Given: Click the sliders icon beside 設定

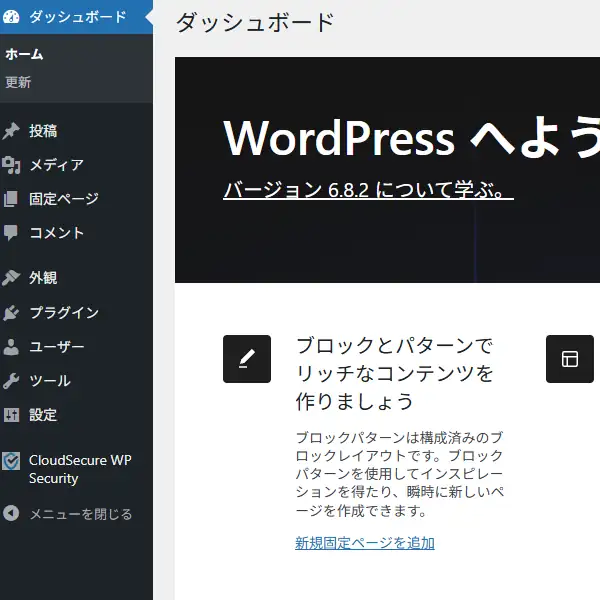Looking at the screenshot, I should (11, 415).
